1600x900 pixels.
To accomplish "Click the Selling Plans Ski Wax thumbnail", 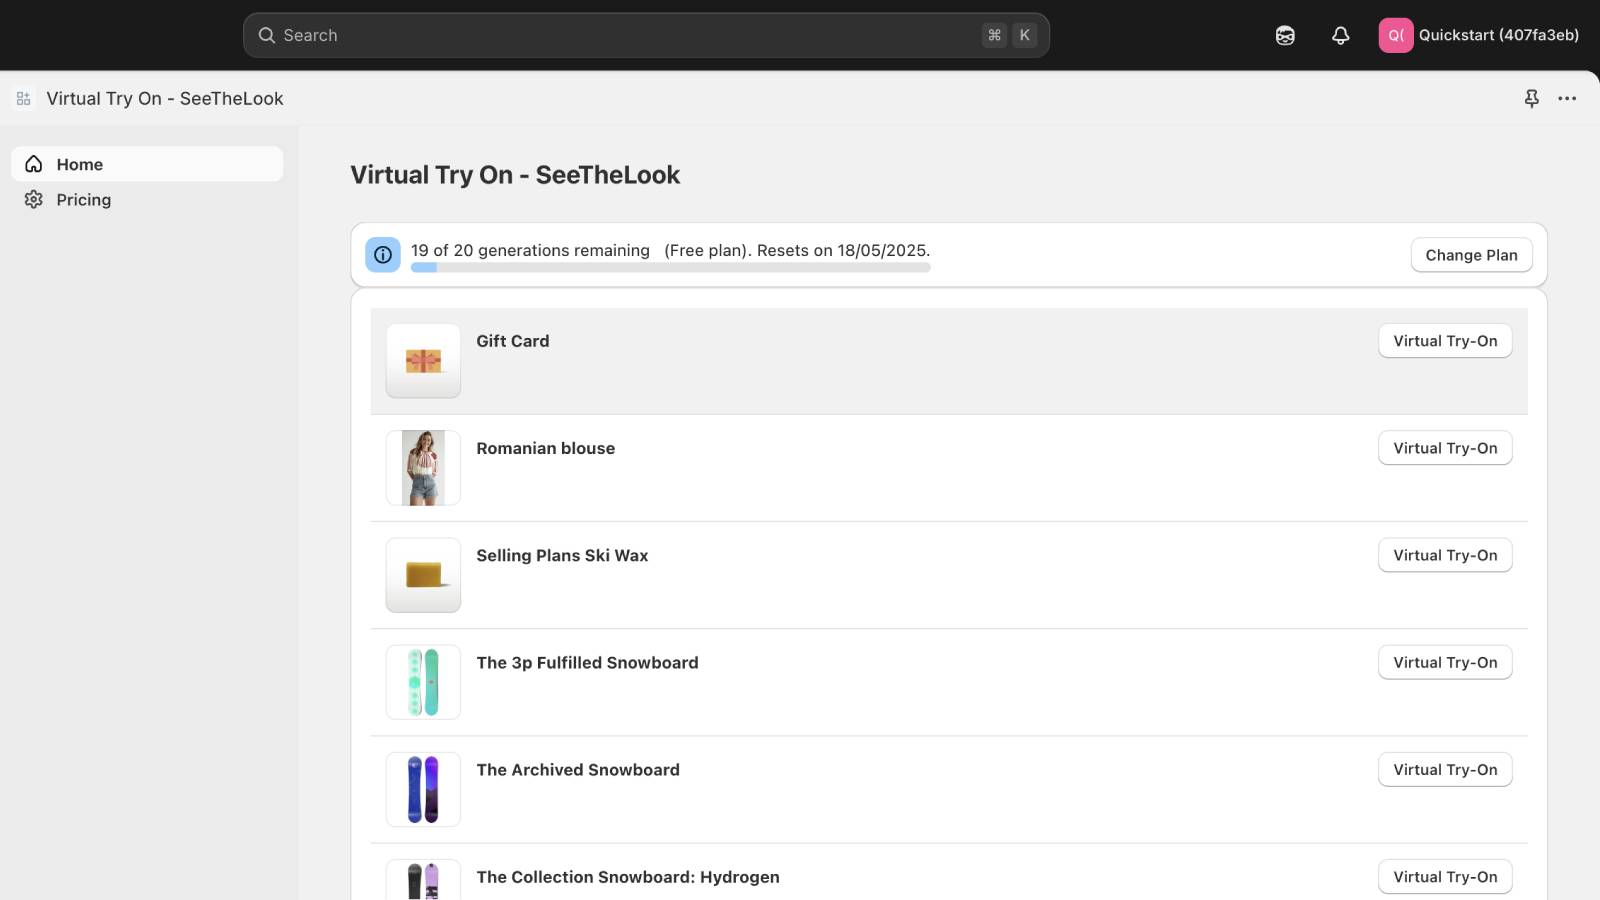I will pyautogui.click(x=423, y=575).
